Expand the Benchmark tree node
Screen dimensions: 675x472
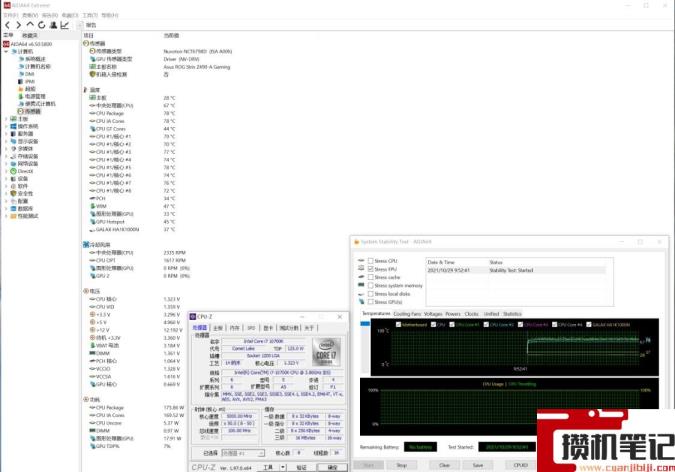6,216
